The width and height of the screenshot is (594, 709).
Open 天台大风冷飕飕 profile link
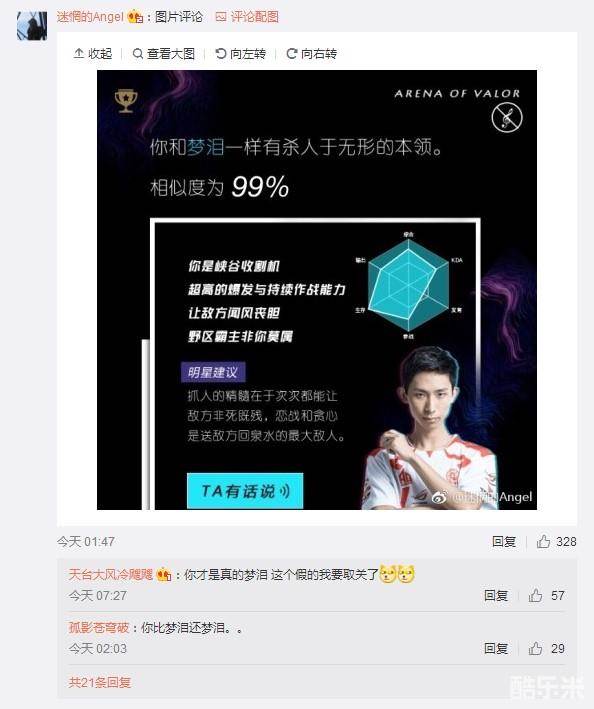[111, 574]
